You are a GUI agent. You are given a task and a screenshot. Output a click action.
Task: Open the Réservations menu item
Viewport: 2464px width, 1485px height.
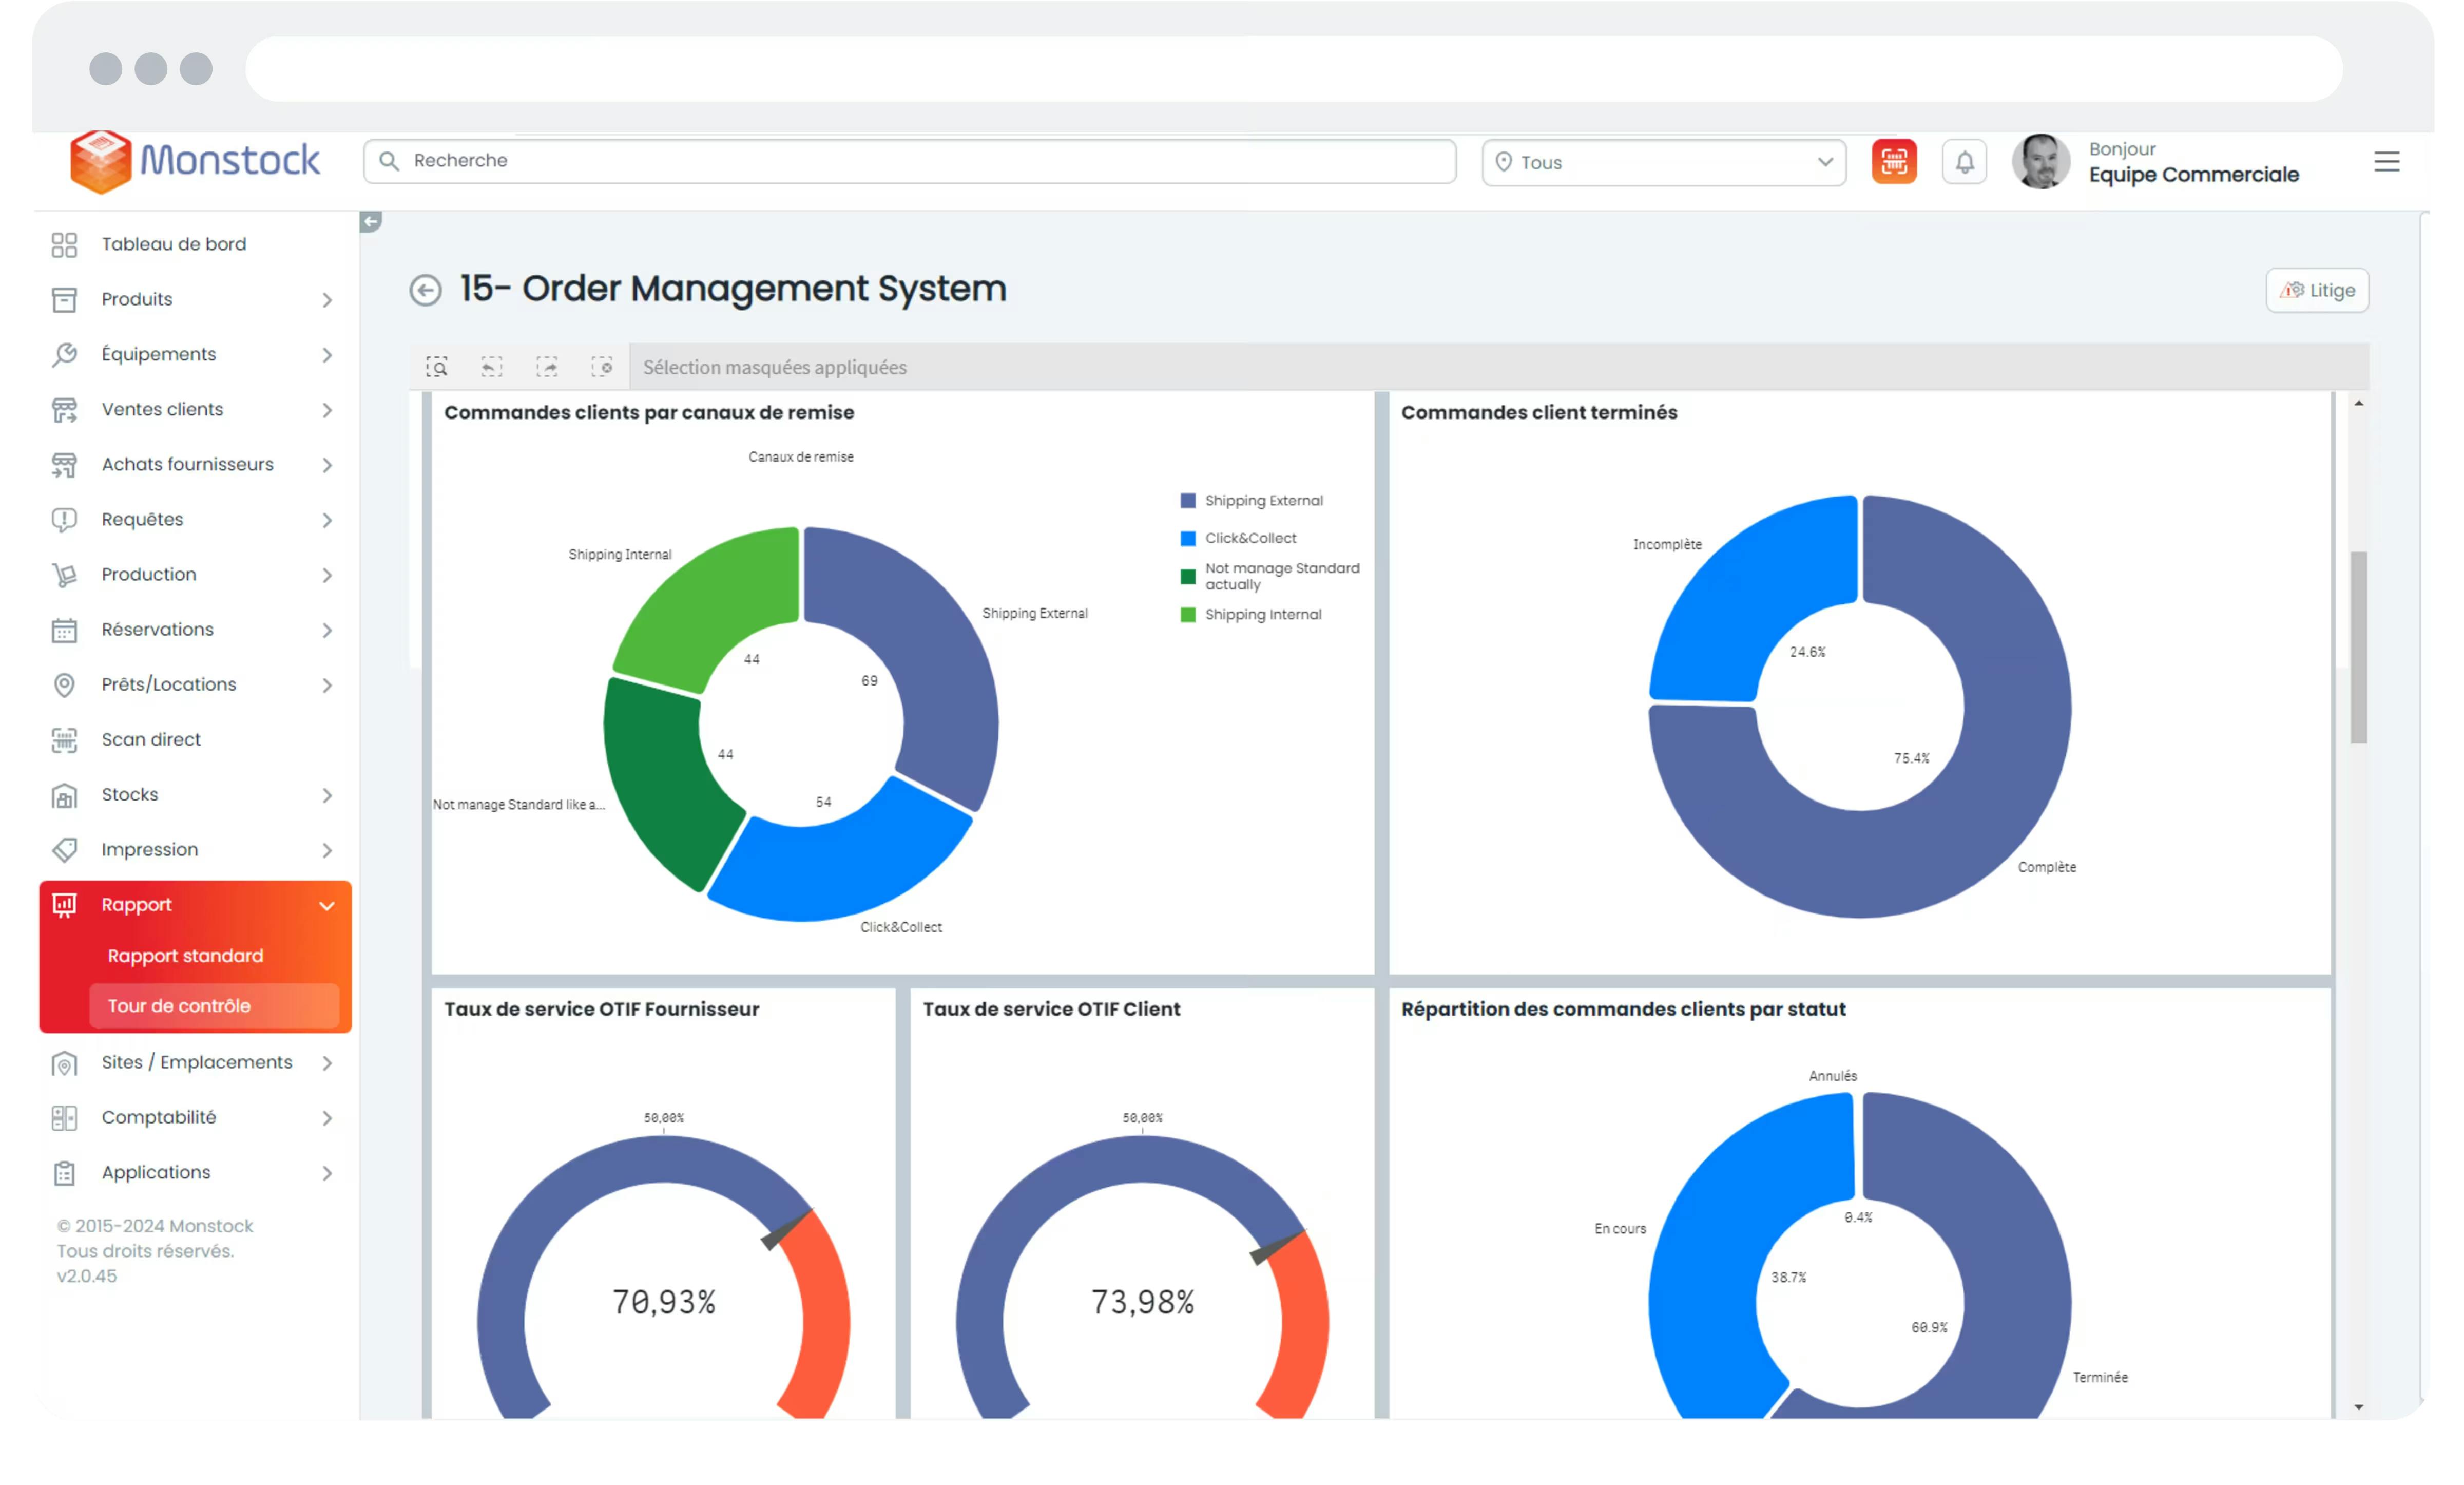[157, 629]
